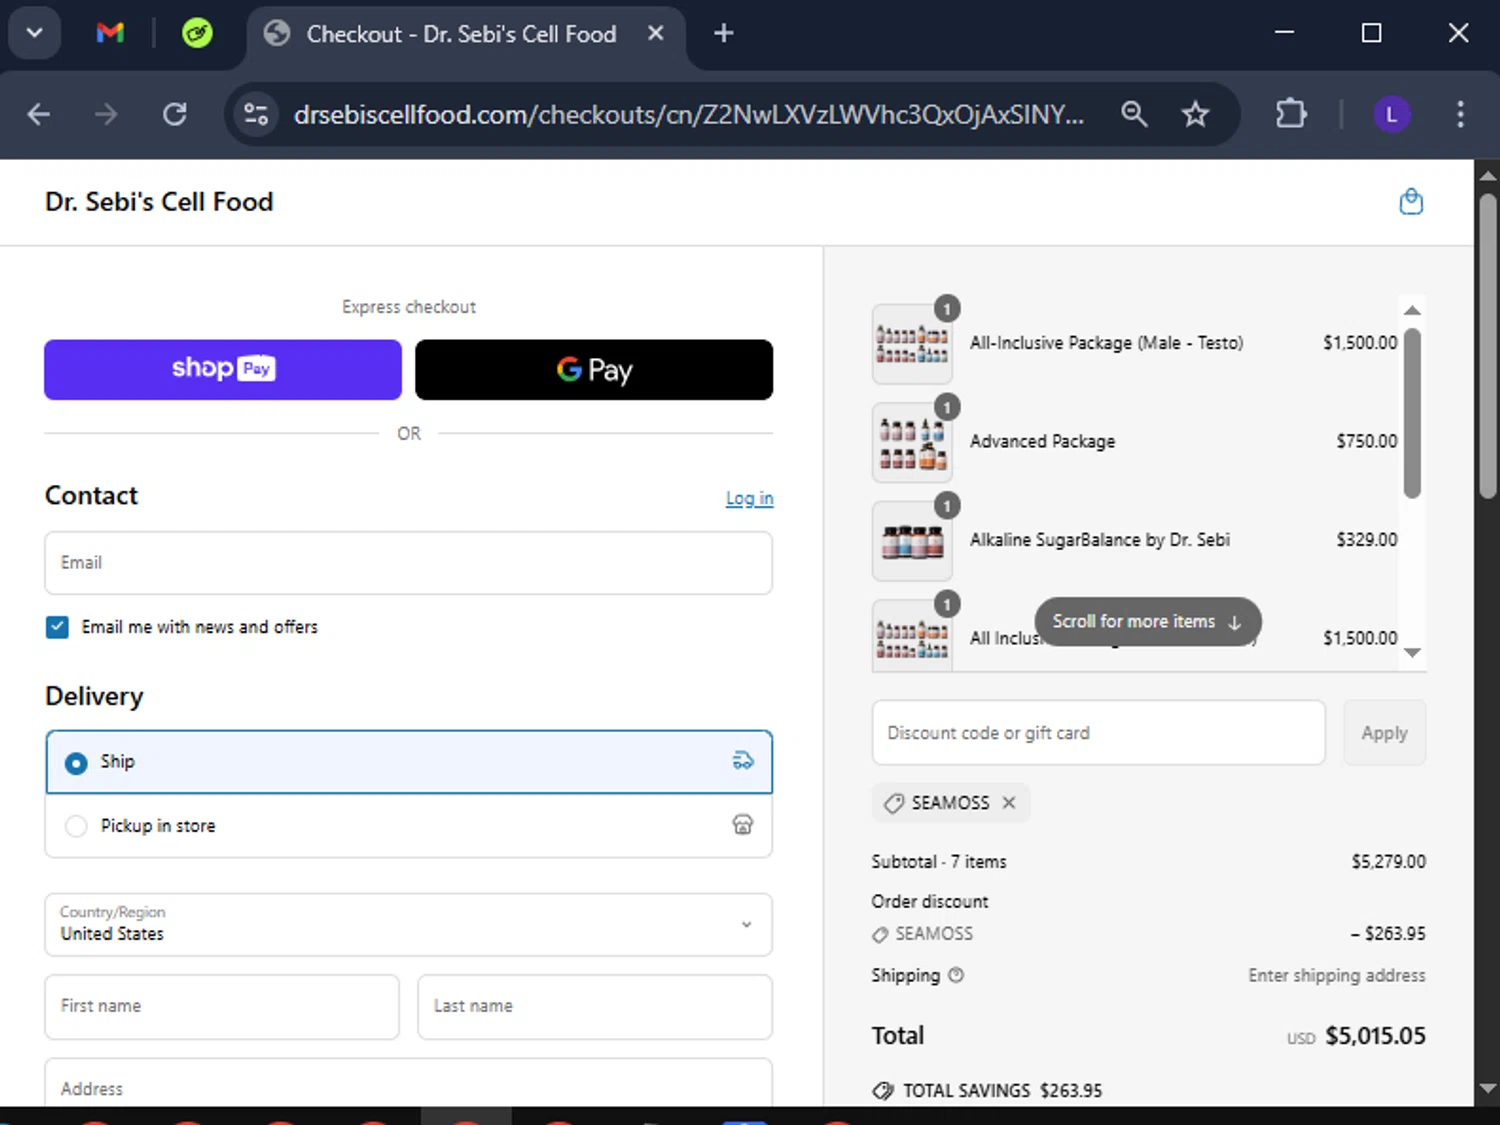Go back to the previous page
This screenshot has width=1500, height=1125.
(38, 114)
